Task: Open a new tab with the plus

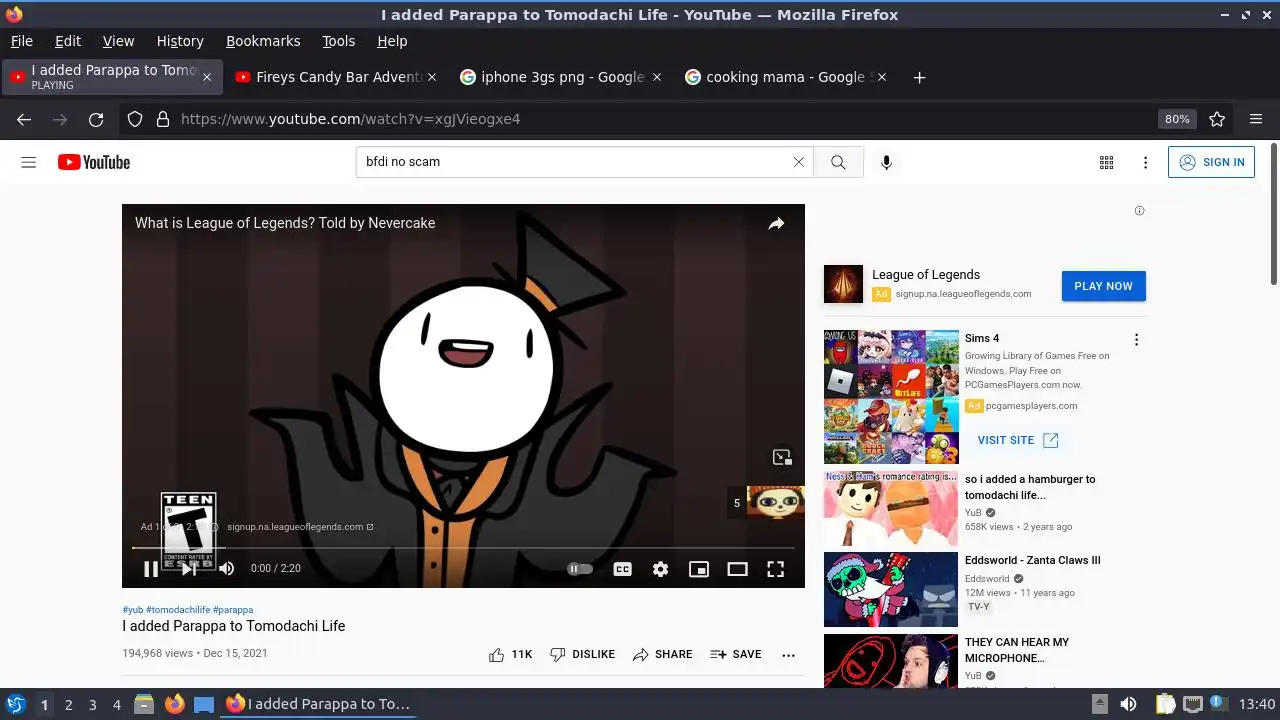Action: (919, 77)
